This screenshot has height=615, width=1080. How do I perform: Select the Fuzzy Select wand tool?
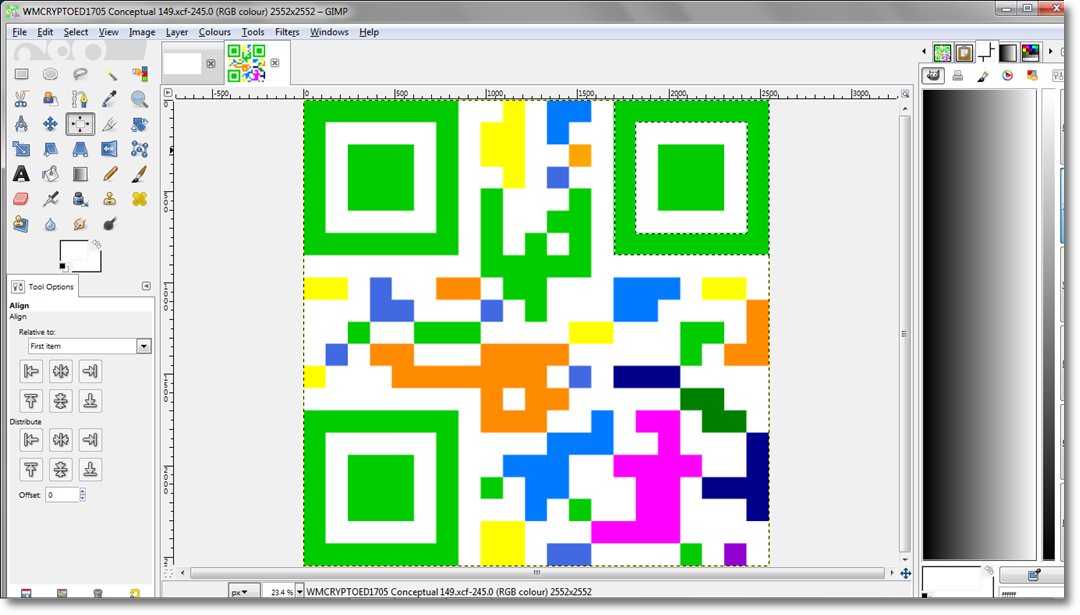click(110, 74)
